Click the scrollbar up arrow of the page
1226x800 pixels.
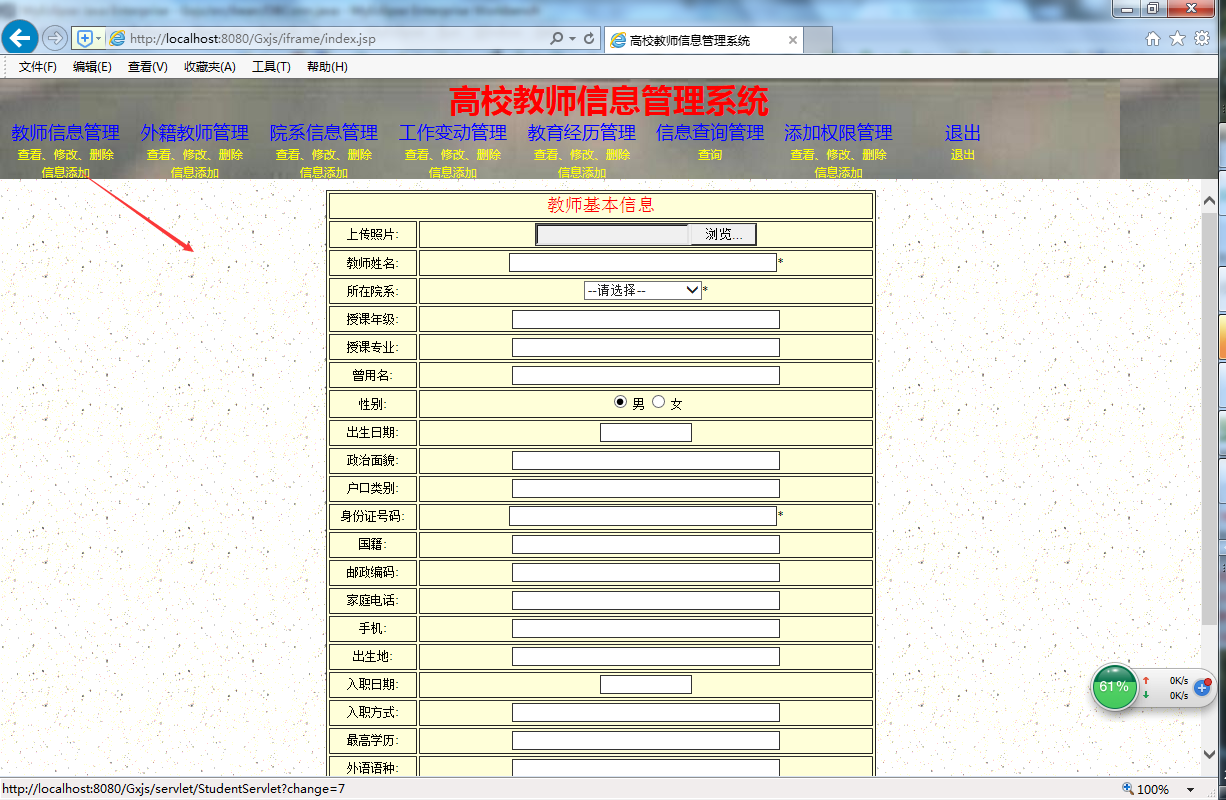pos(1210,200)
